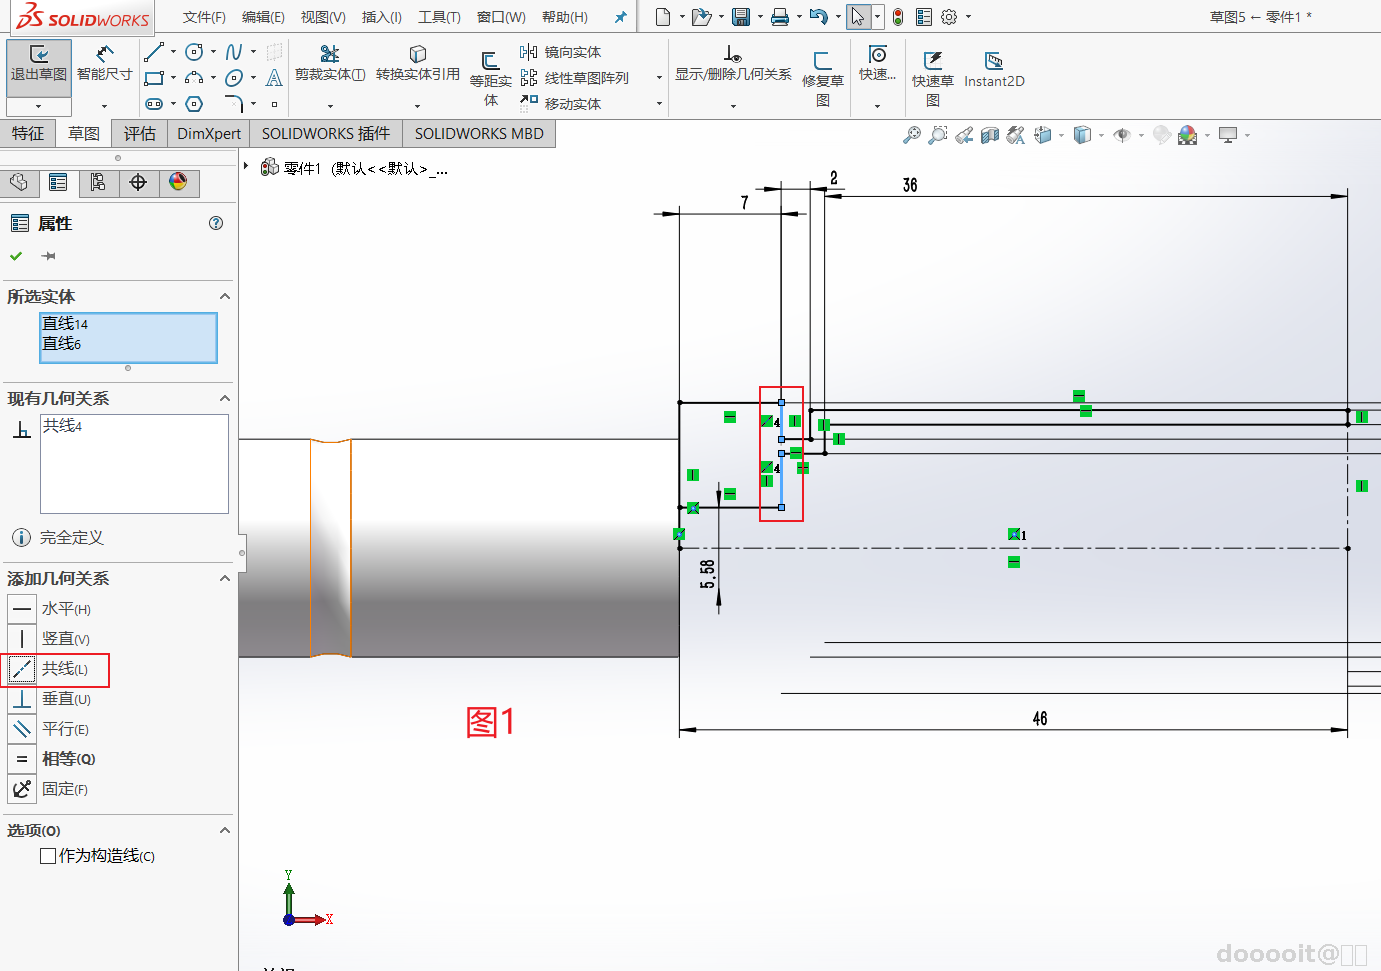The image size is (1381, 971).
Task: Select 共线4 in existing relations list
Action: click(x=62, y=426)
